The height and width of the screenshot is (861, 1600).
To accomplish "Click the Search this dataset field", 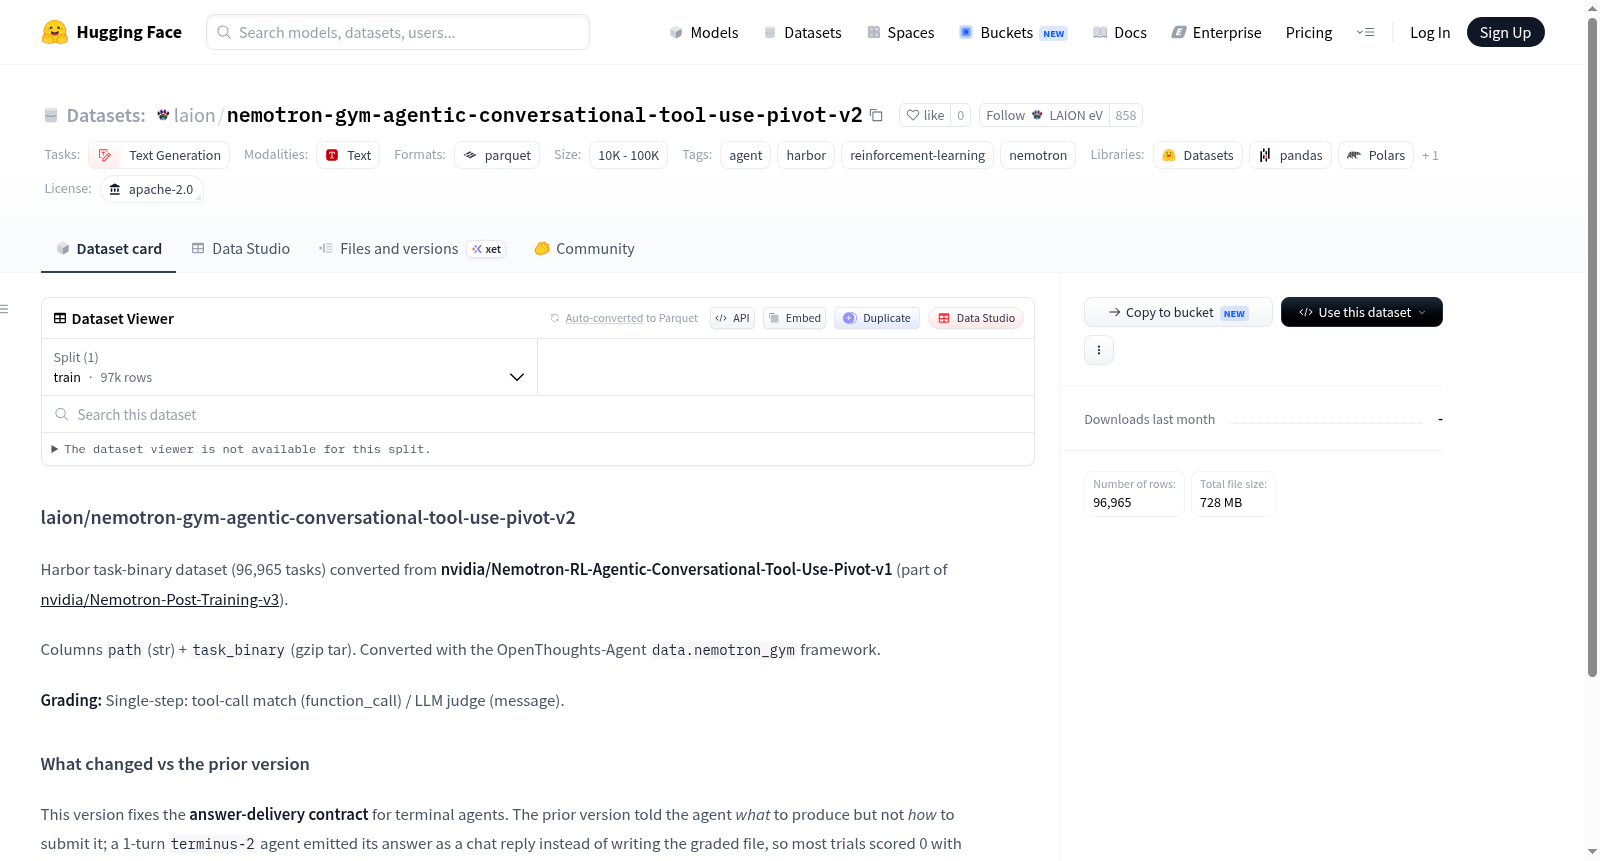I will [x=538, y=414].
